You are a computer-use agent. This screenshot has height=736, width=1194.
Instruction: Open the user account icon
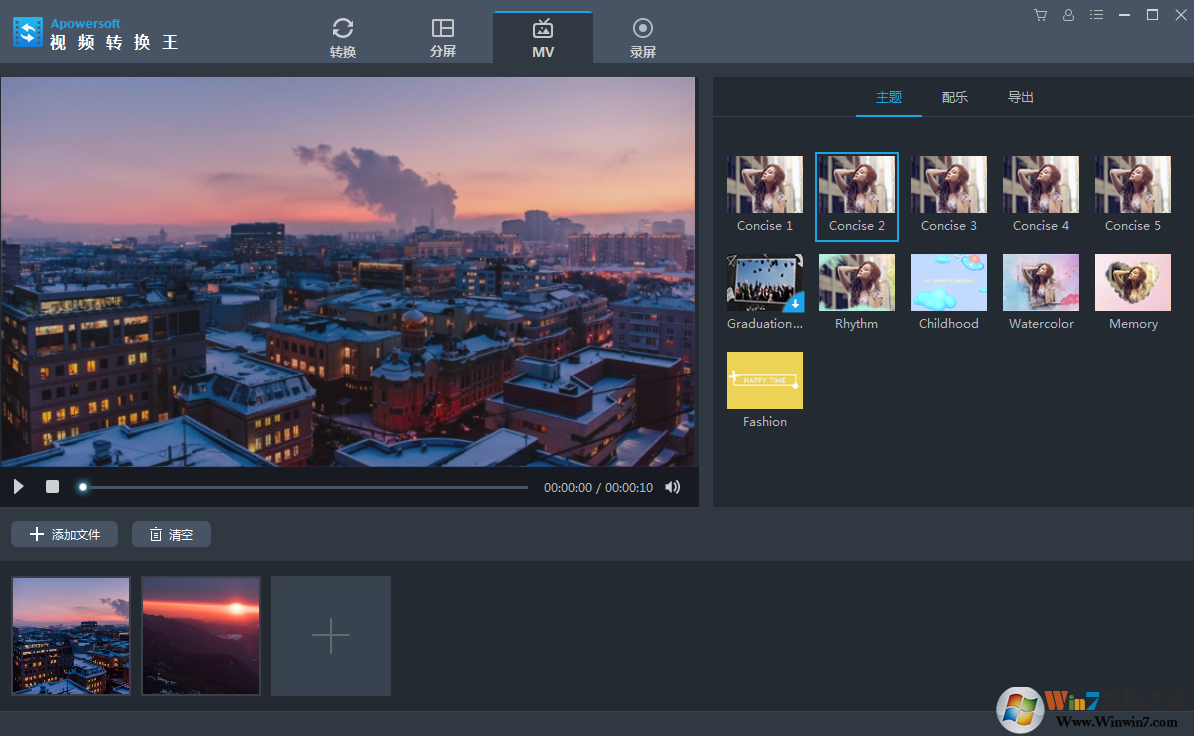1068,15
